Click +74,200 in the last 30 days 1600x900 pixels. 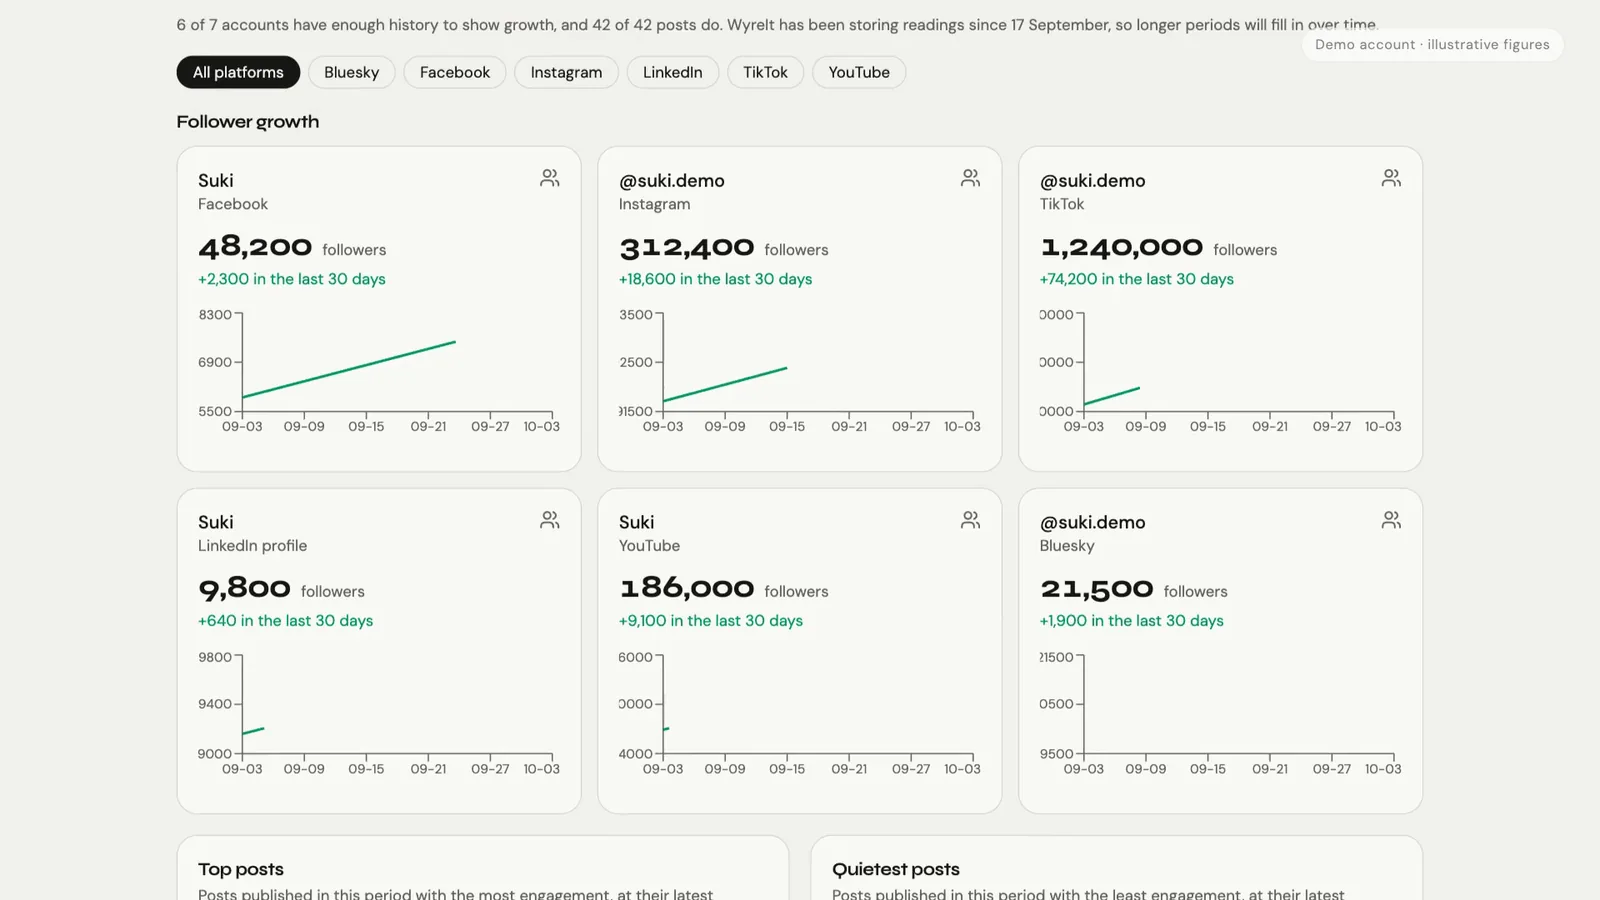coord(1136,279)
